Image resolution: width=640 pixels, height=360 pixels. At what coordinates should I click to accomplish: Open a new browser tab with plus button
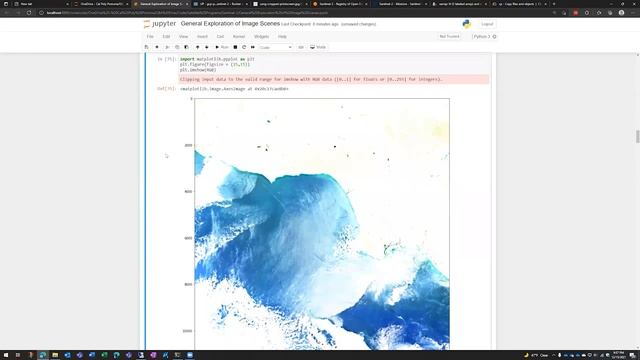click(554, 4)
